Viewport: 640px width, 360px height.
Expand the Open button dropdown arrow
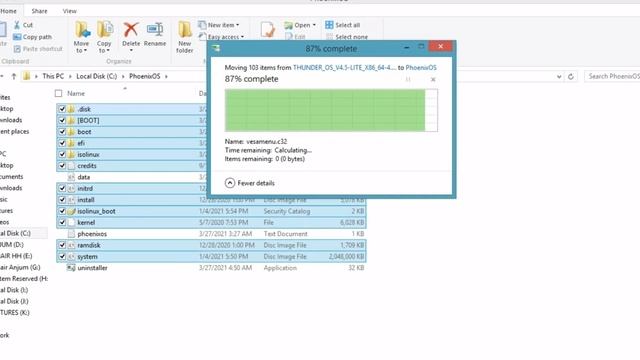click(314, 25)
